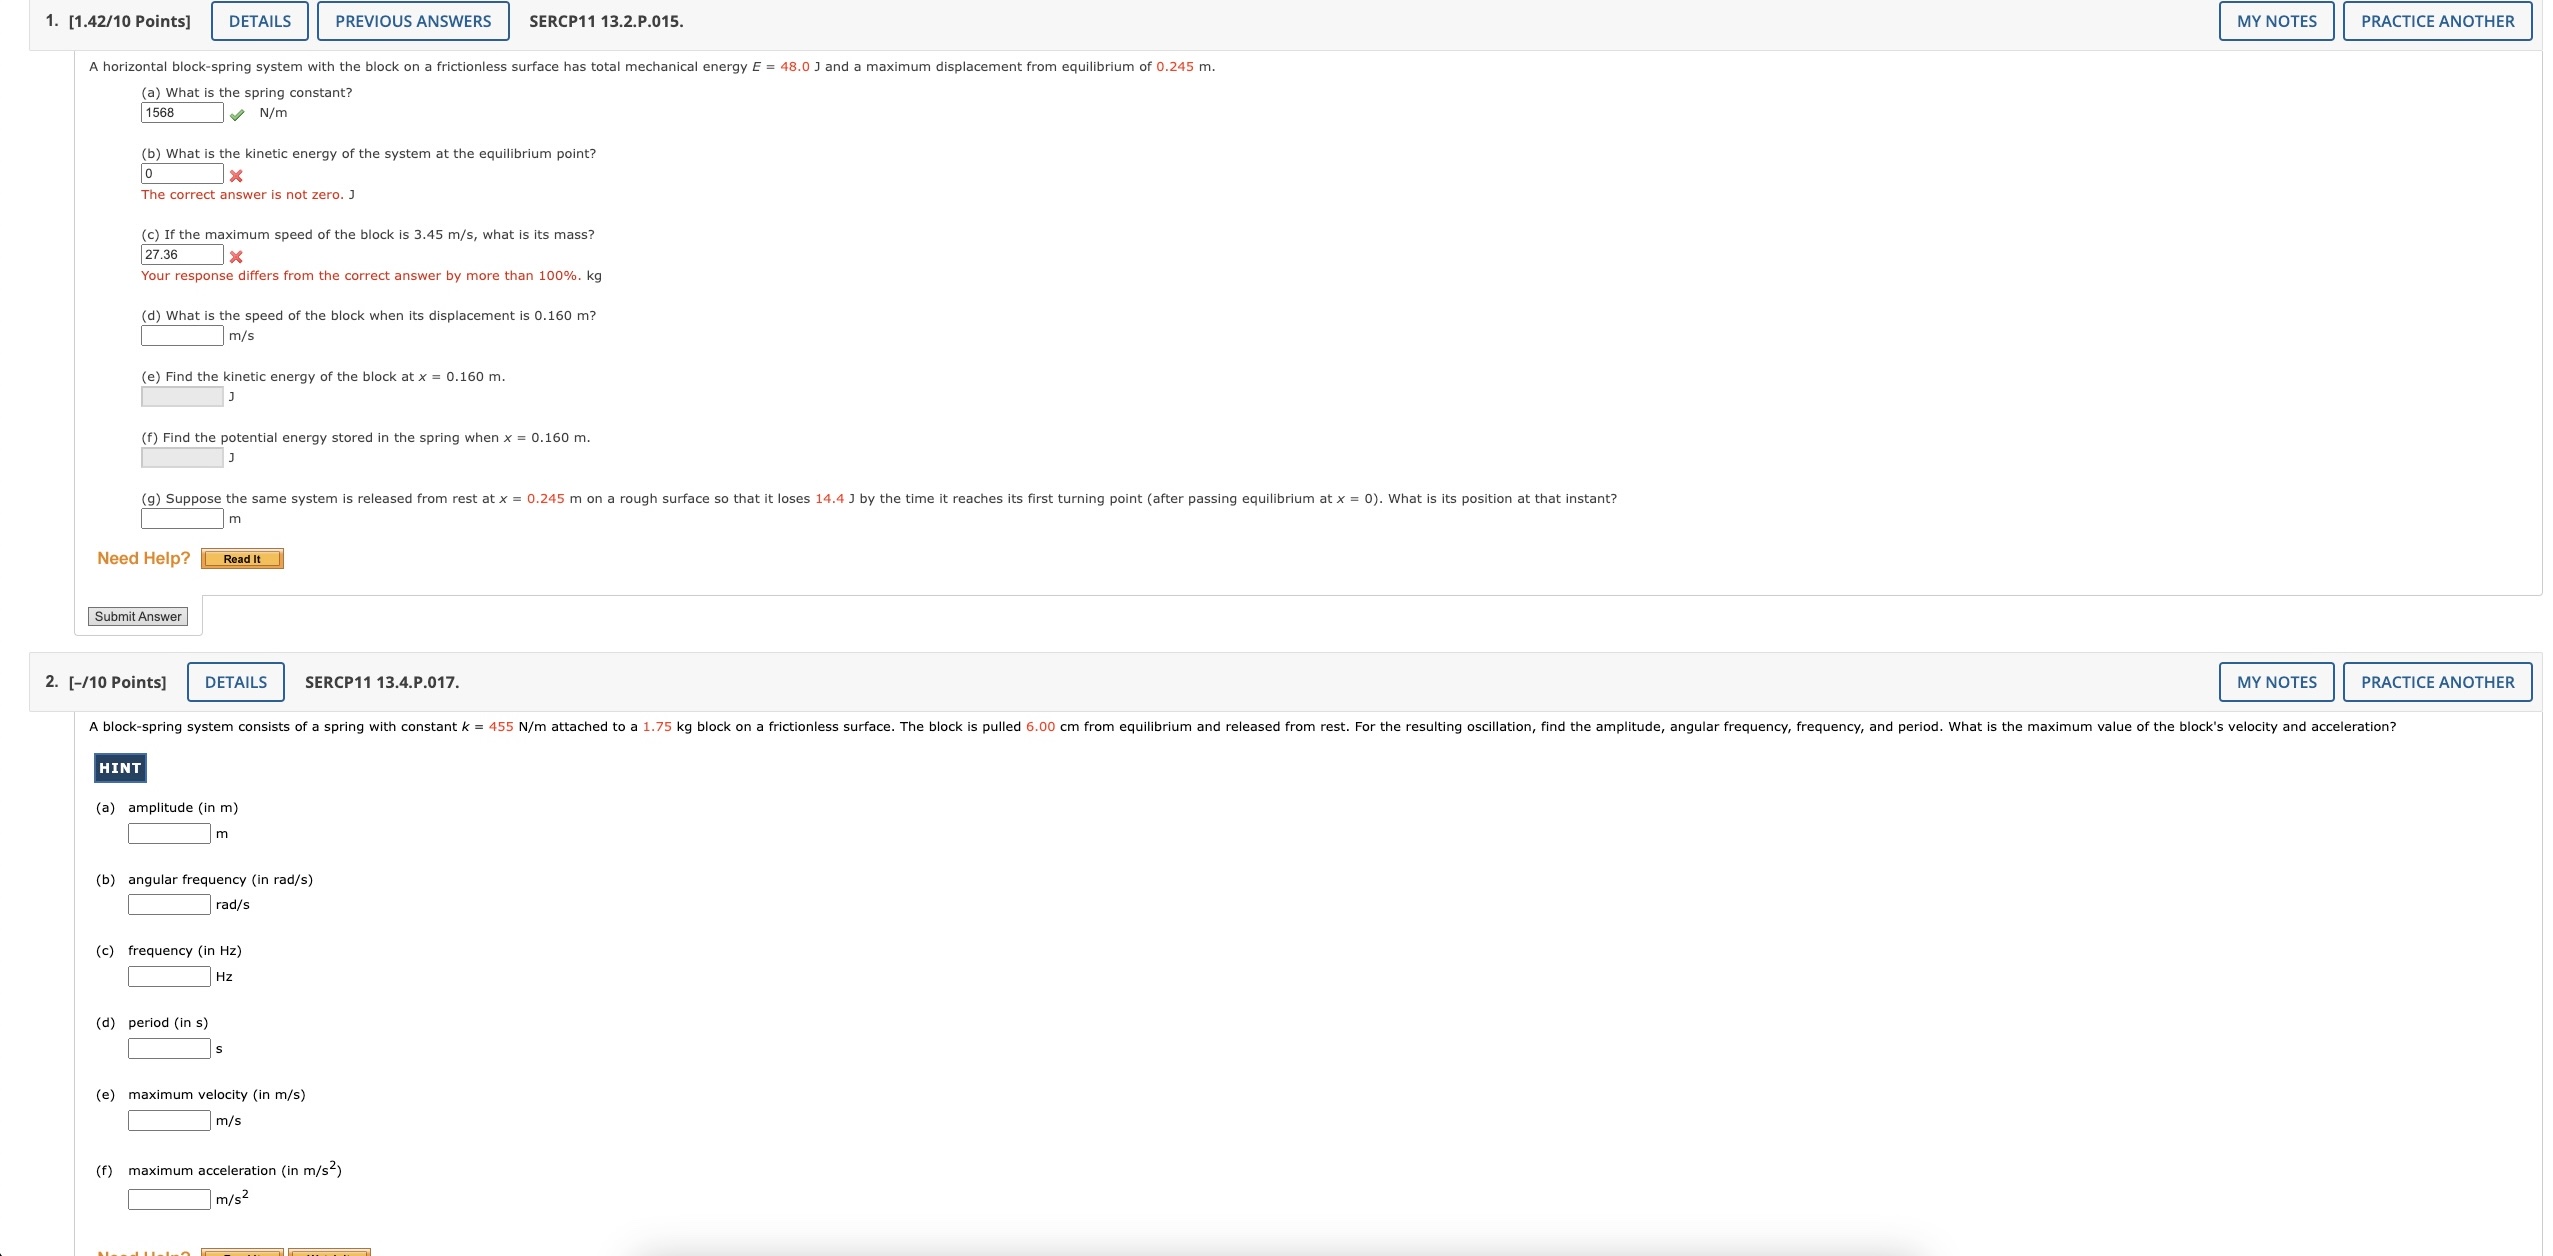The width and height of the screenshot is (2553, 1256).
Task: Click the red X beside kinetic energy answer
Action: pyautogui.click(x=236, y=175)
